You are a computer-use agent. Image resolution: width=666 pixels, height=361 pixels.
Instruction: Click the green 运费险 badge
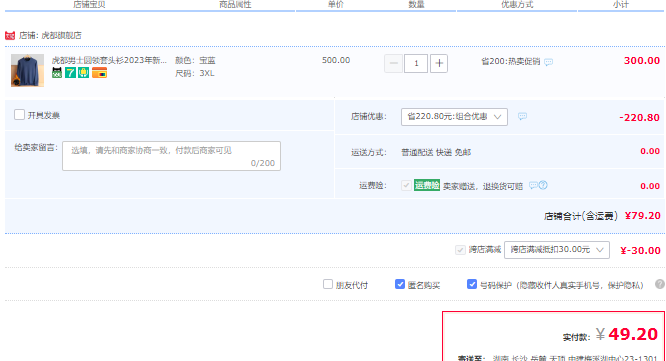427,185
